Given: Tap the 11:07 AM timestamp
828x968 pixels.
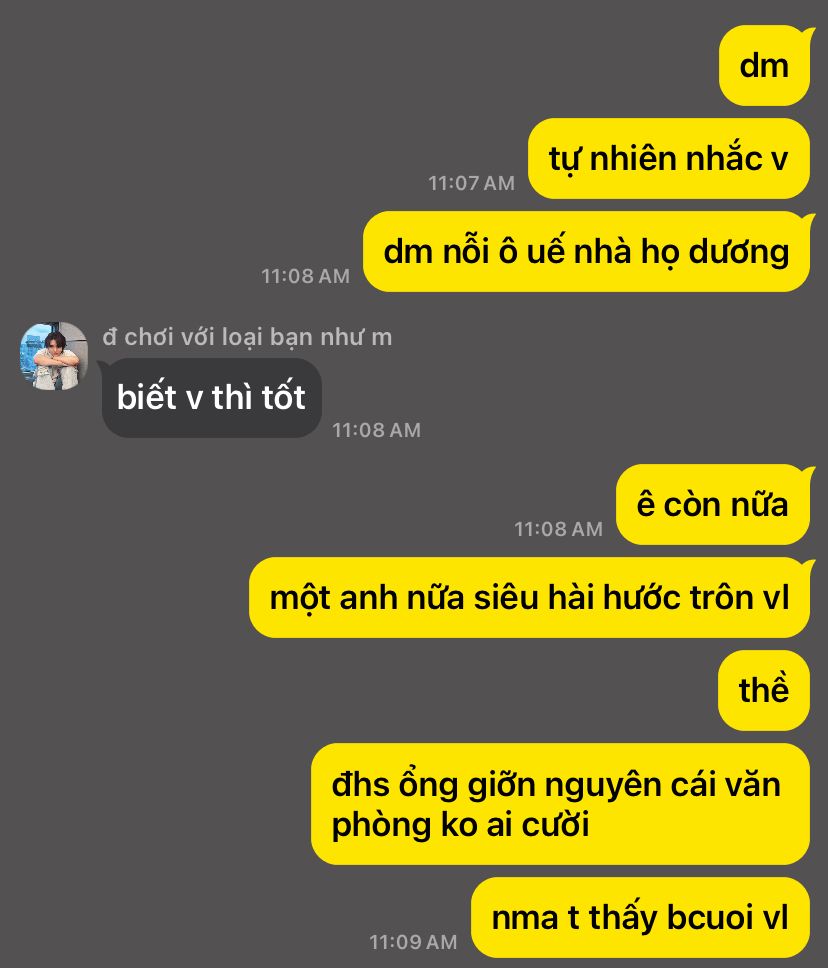Looking at the screenshot, I should tap(472, 183).
